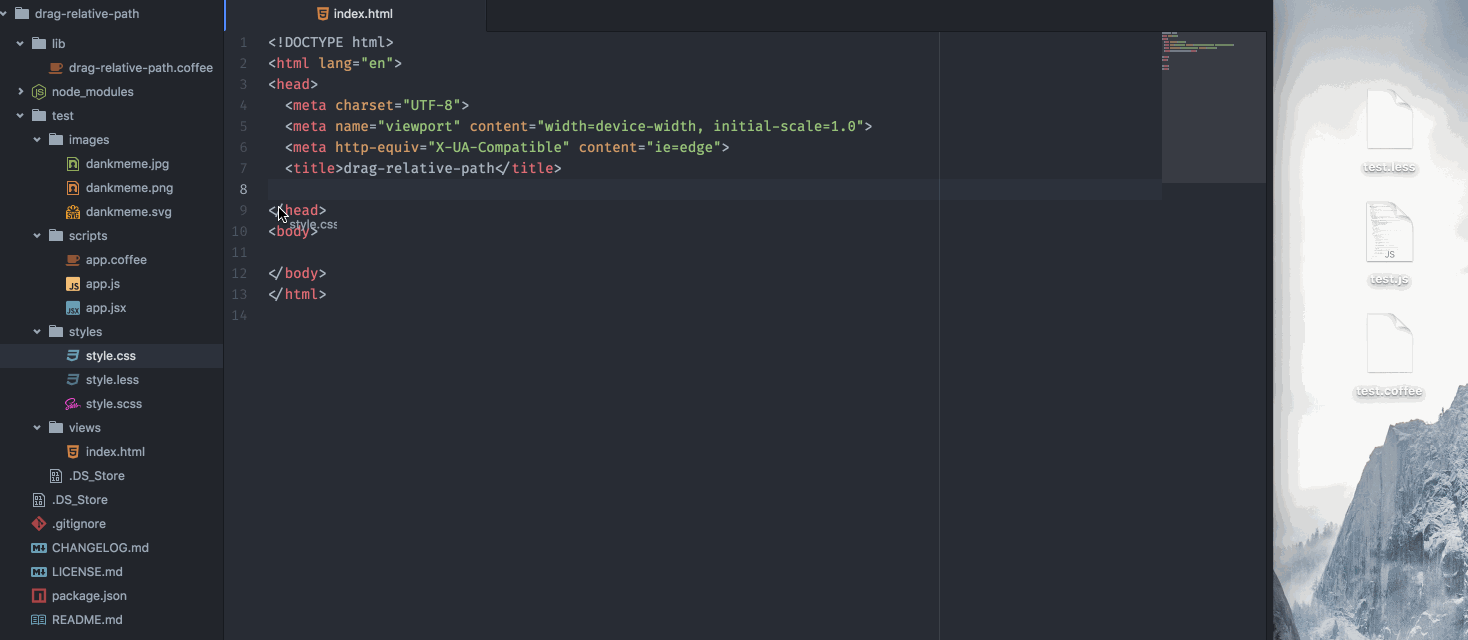Click the Sass icon beside style.scss
The width and height of the screenshot is (1468, 640).
pos(73,404)
